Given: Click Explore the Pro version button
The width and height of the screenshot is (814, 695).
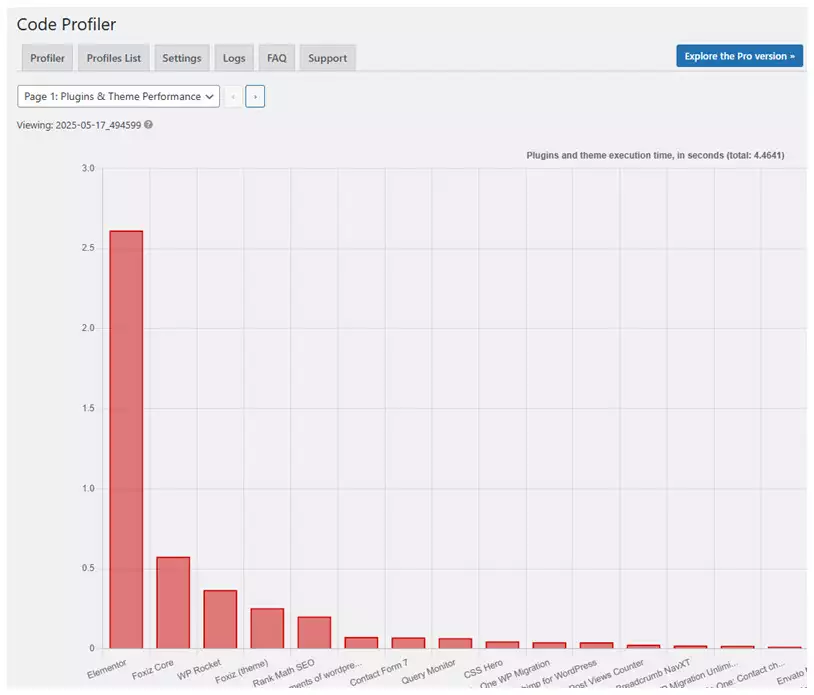Looking at the screenshot, I should [x=739, y=56].
